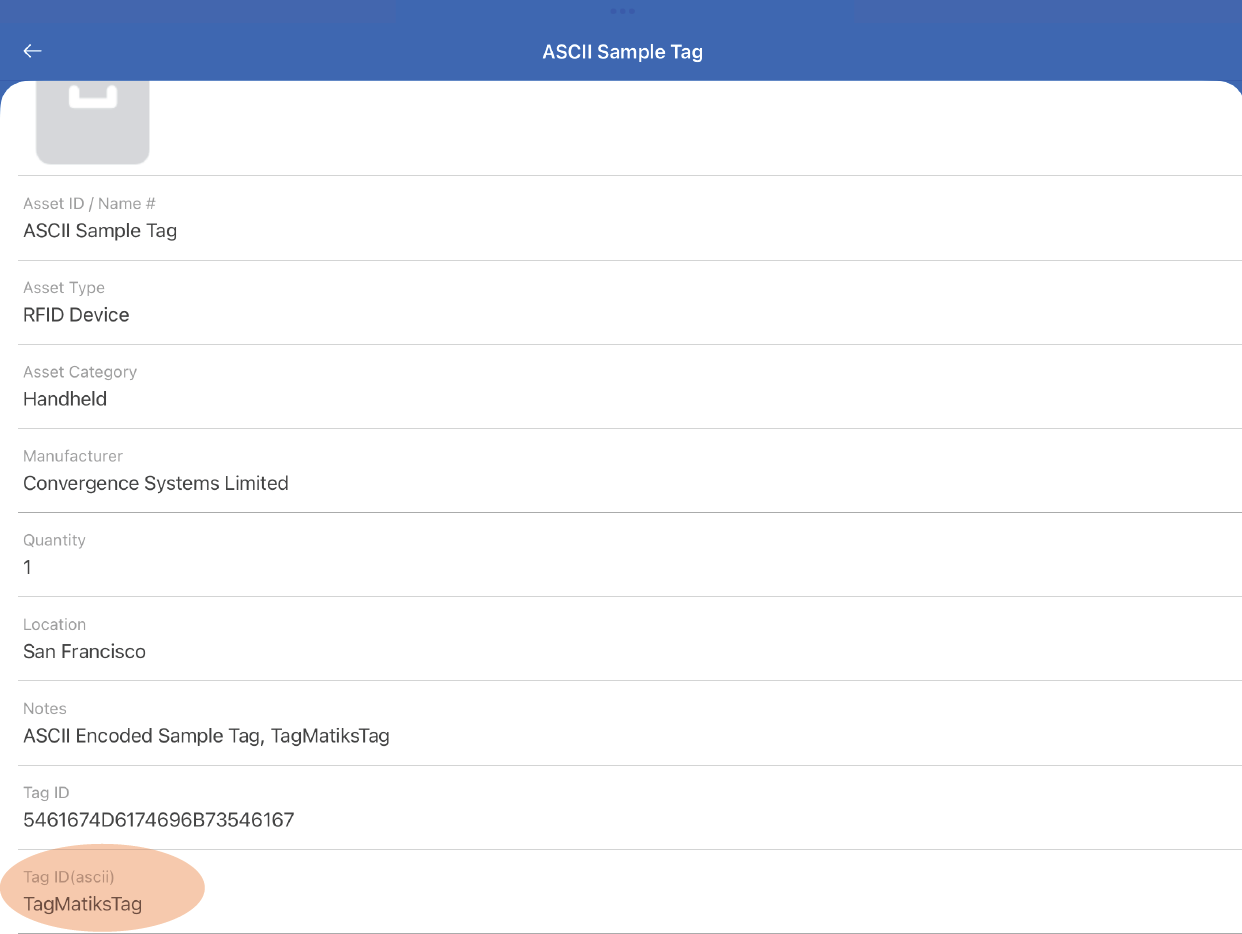Select the RFID Device asset type value

[76, 315]
